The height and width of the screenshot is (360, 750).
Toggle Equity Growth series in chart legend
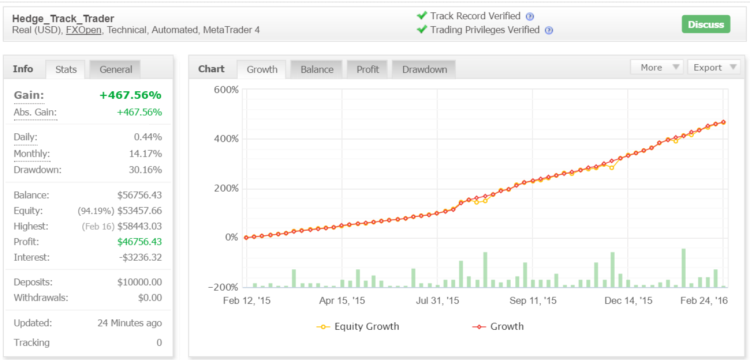[x=358, y=327]
